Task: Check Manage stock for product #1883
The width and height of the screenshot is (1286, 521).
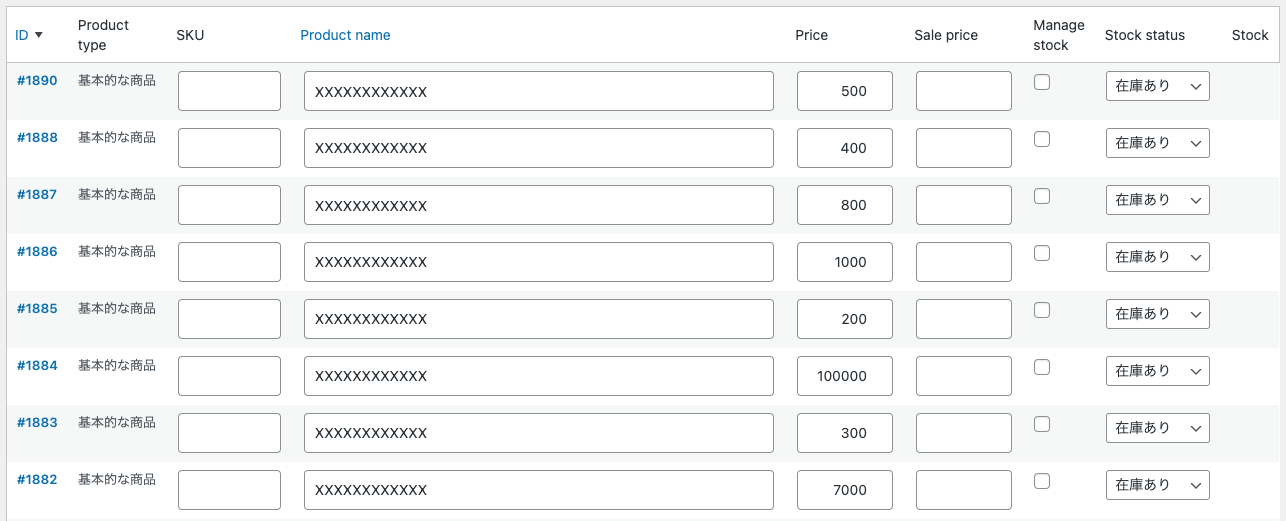Action: click(1042, 425)
